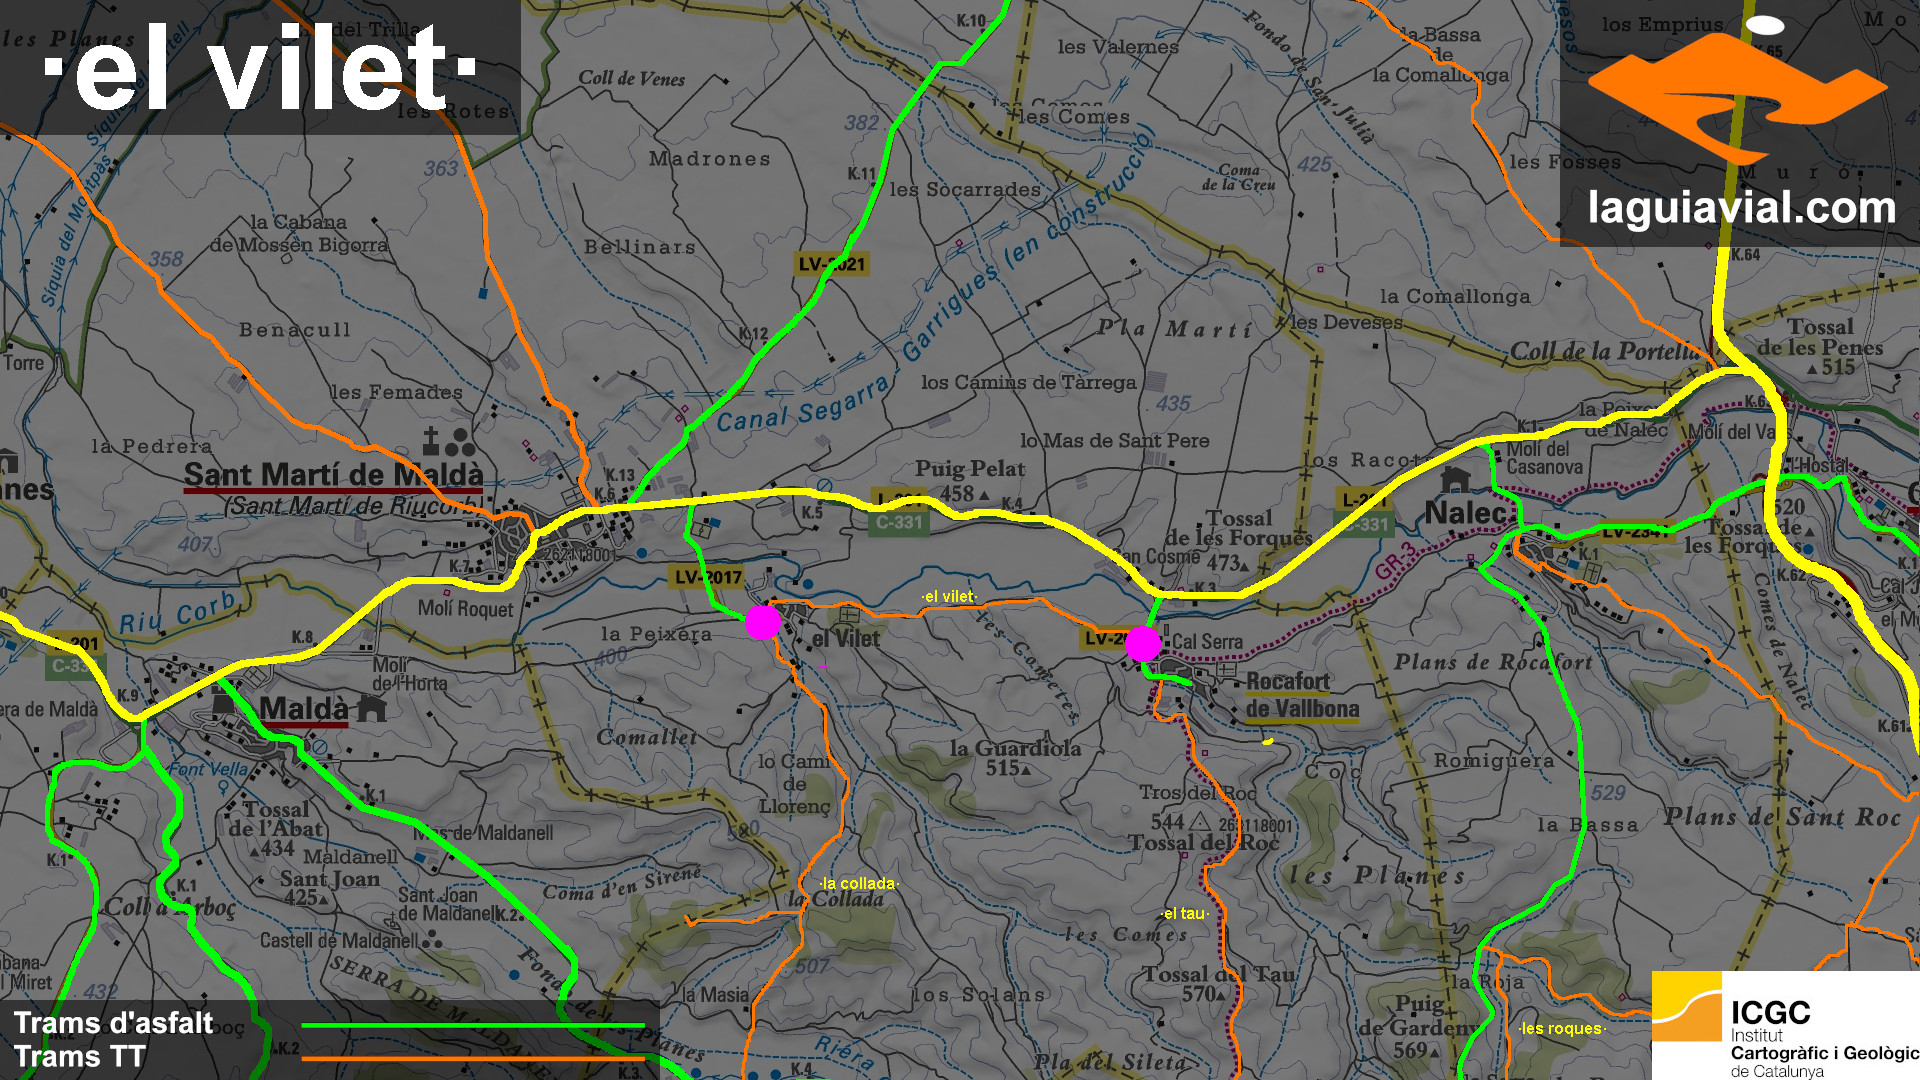Click the 'el vilet' title banner
This screenshot has height=1080, width=1920.
click(x=260, y=68)
